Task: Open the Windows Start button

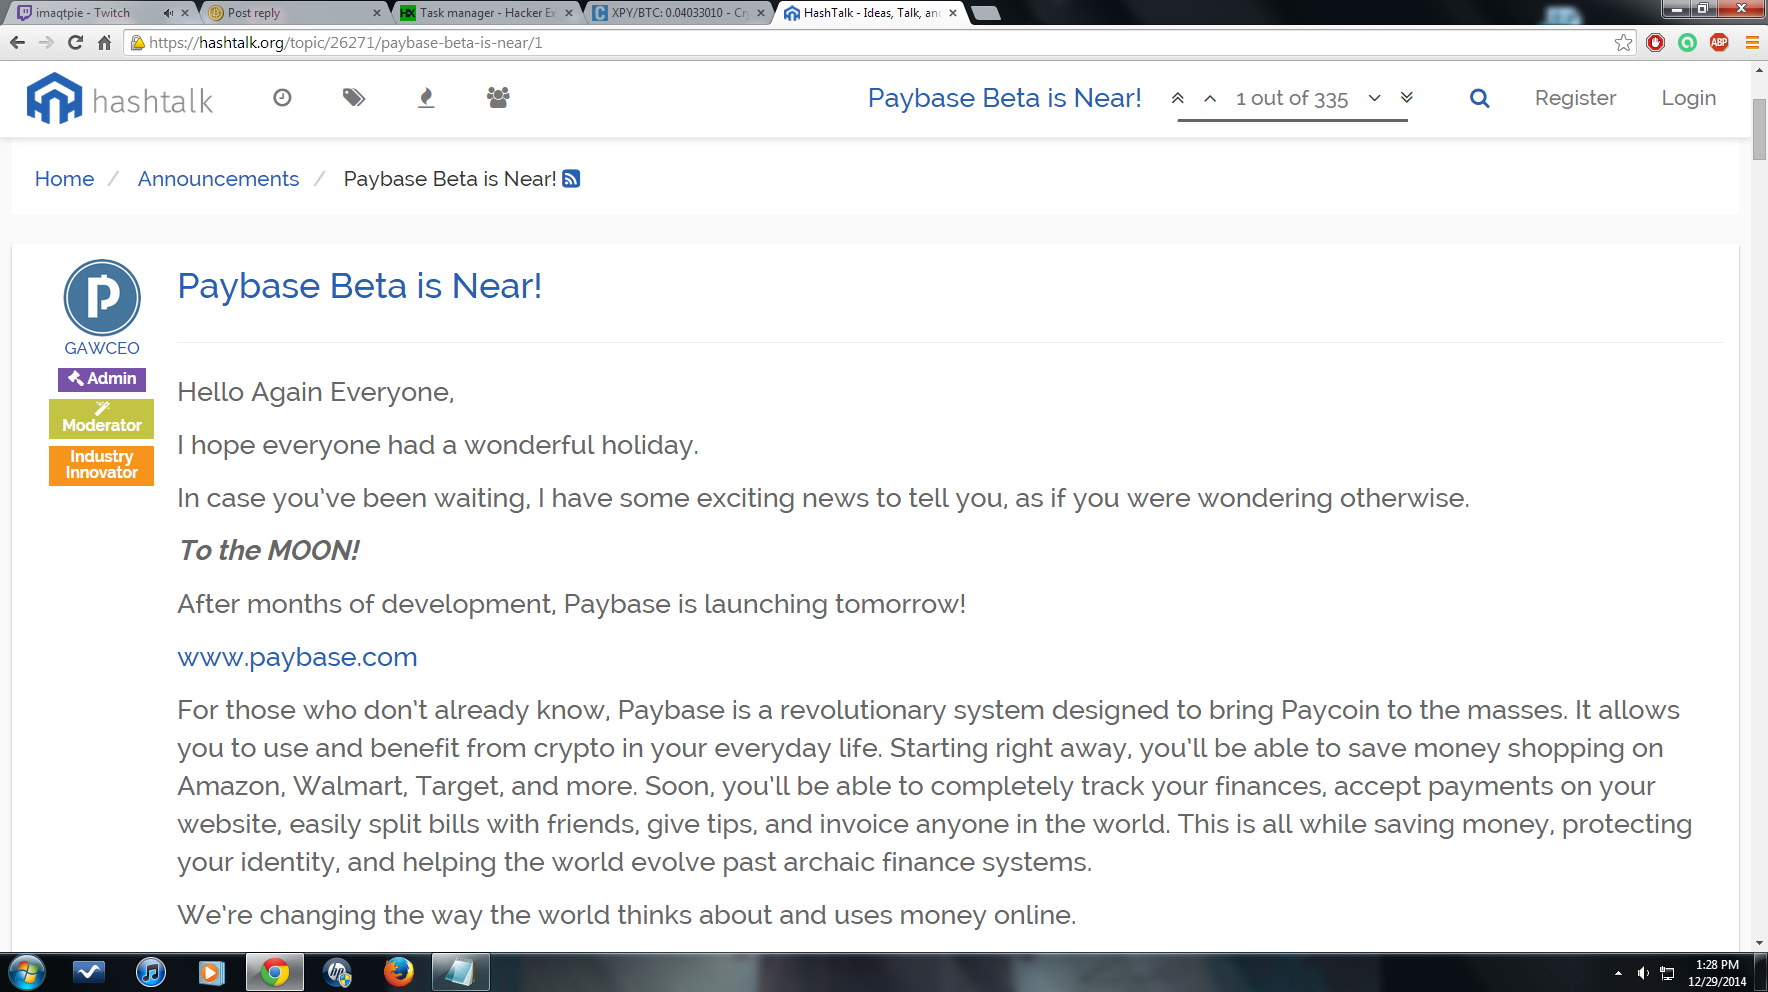Action: (x=26, y=972)
